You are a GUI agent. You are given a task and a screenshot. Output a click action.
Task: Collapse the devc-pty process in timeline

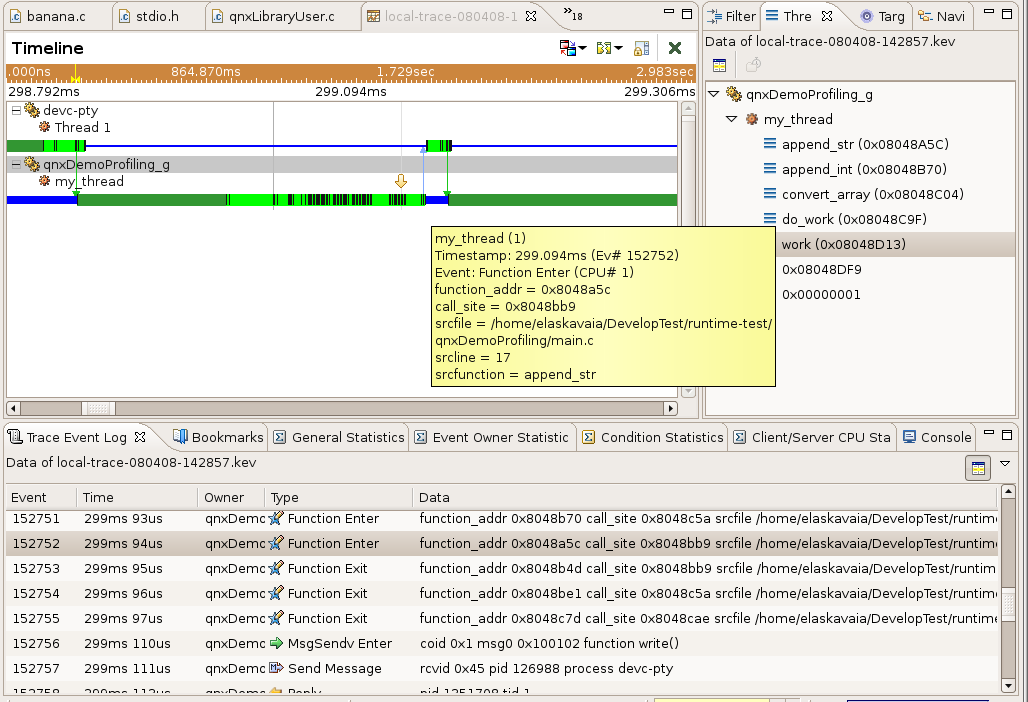coord(15,110)
